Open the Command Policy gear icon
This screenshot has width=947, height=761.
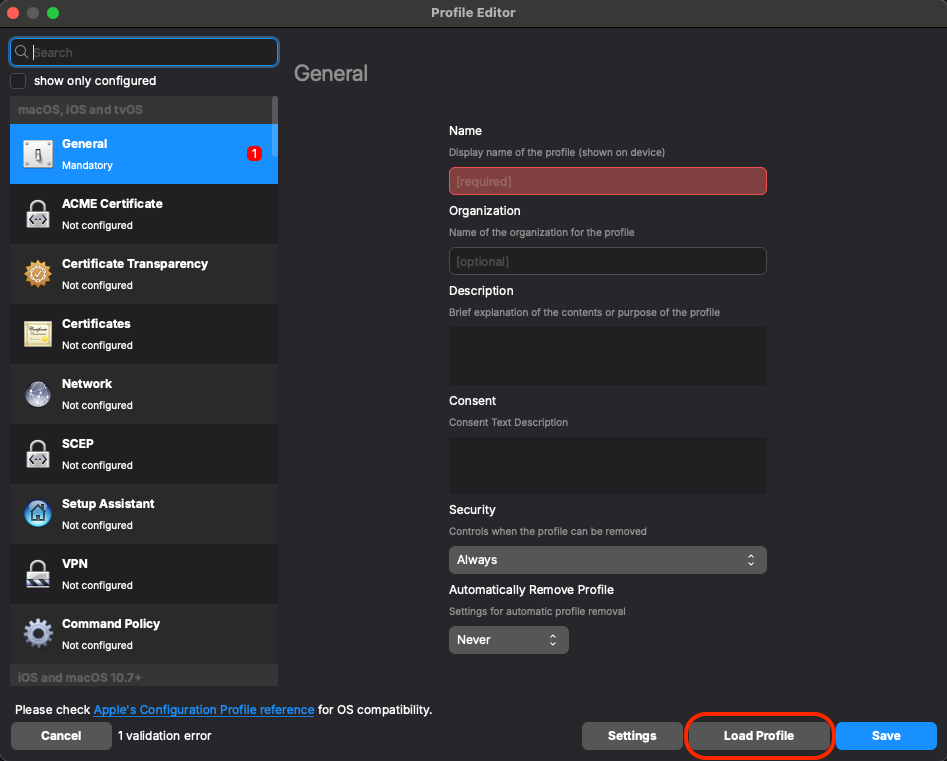(38, 634)
